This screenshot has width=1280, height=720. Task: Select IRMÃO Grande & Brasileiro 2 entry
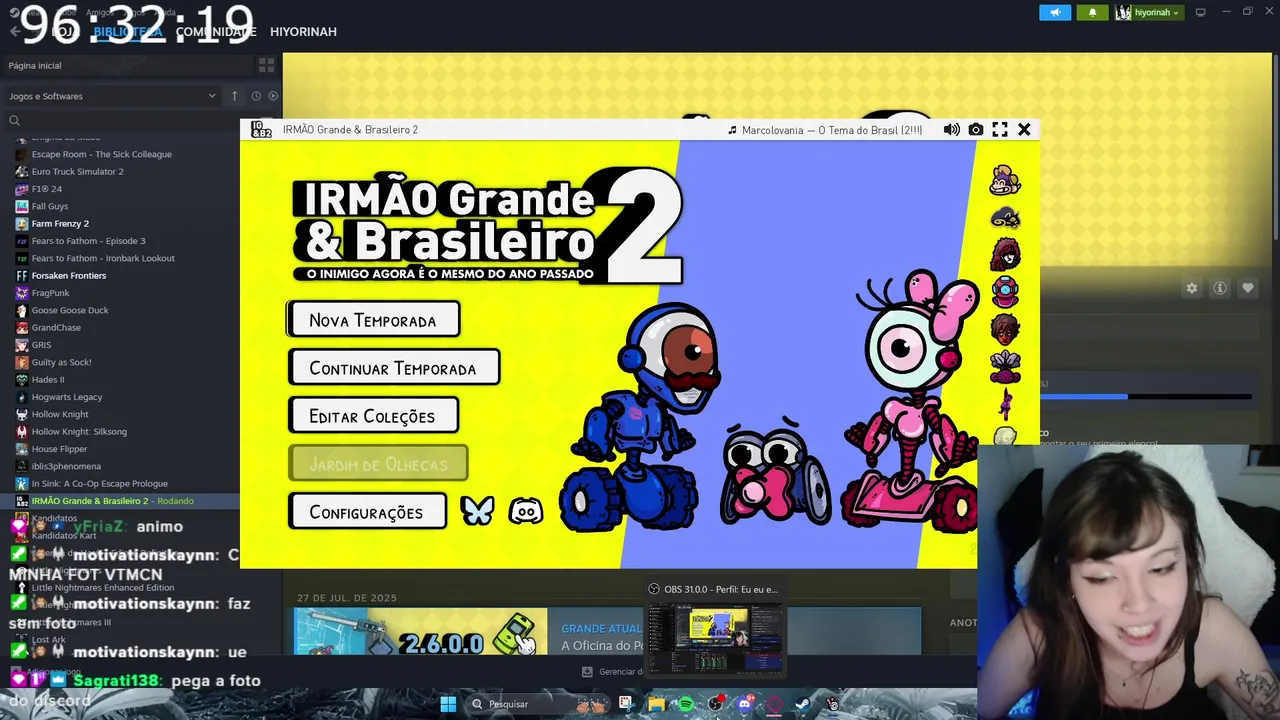click(x=120, y=501)
